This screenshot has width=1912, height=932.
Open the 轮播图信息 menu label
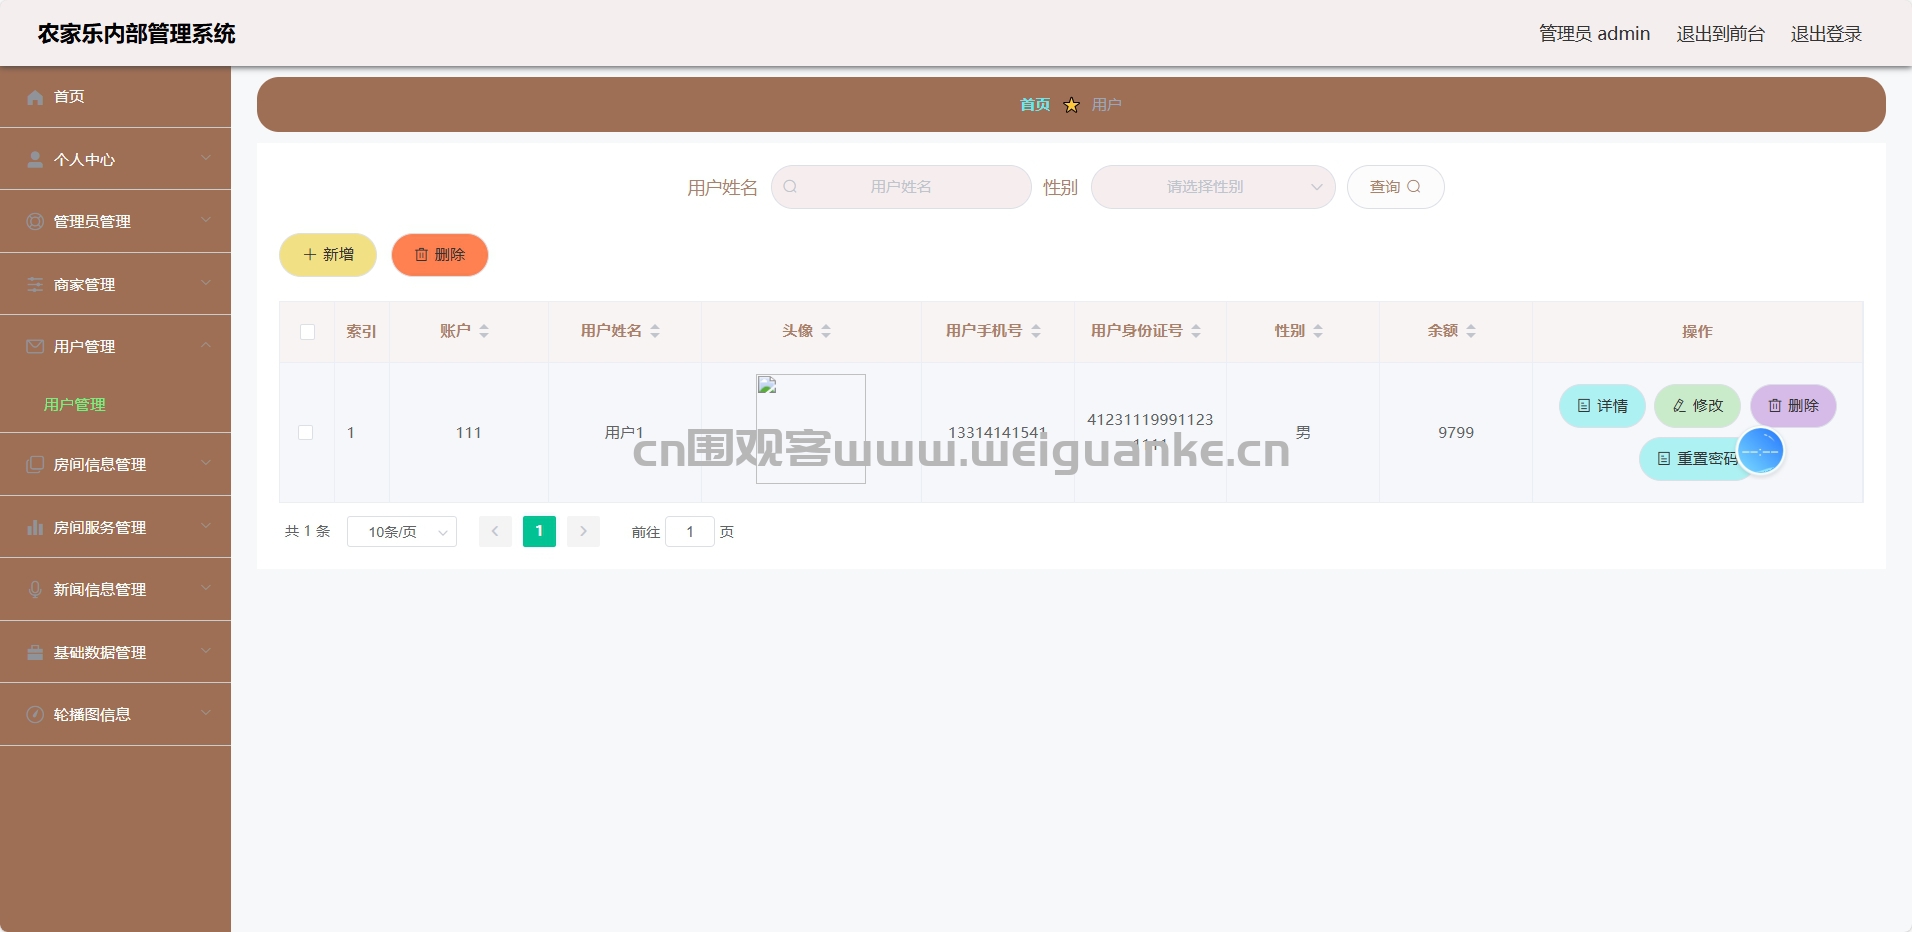[92, 715]
